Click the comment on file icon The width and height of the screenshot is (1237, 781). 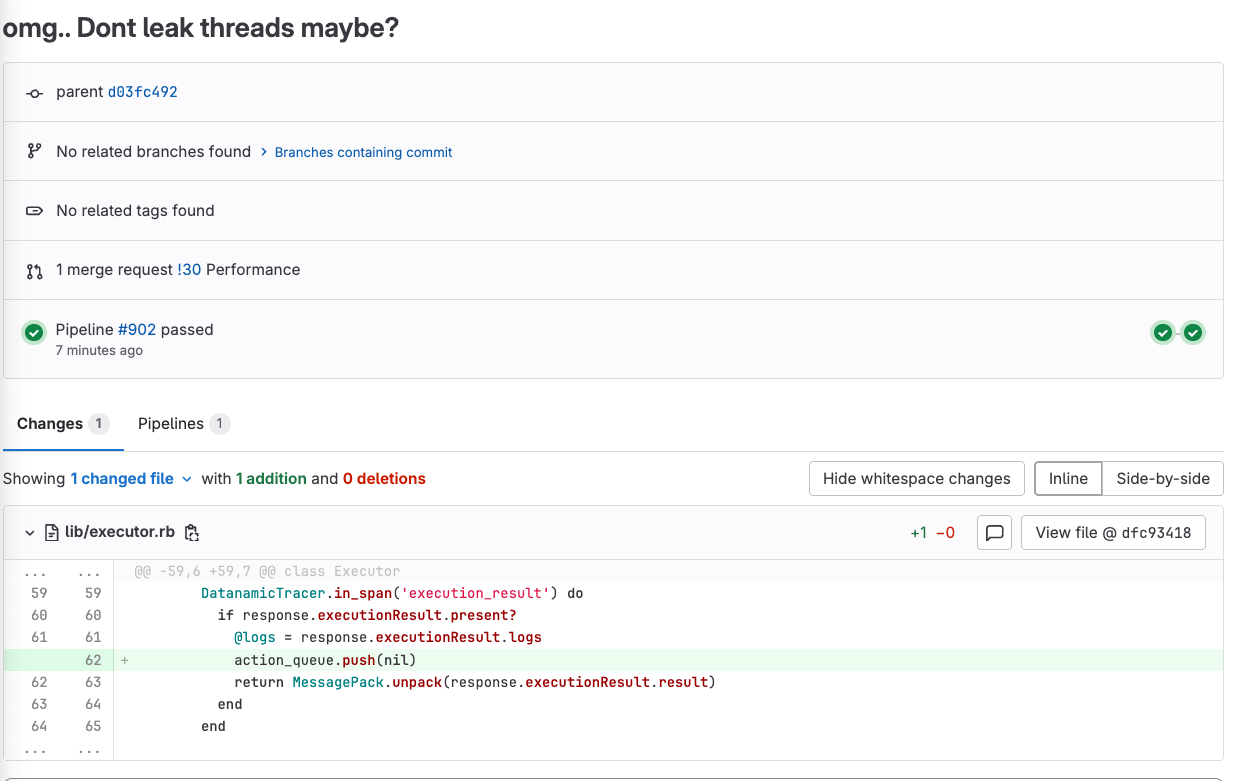point(994,533)
